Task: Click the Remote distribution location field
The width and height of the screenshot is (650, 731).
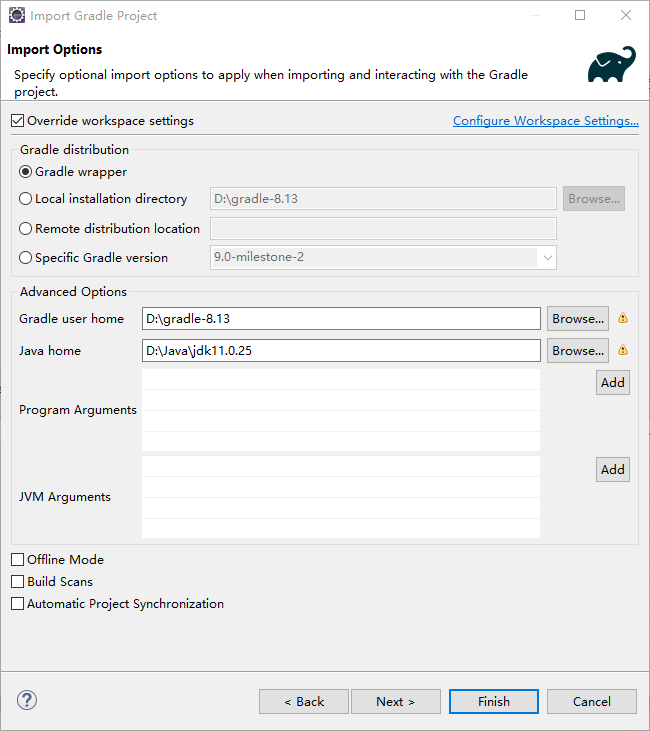Action: pyautogui.click(x=383, y=229)
